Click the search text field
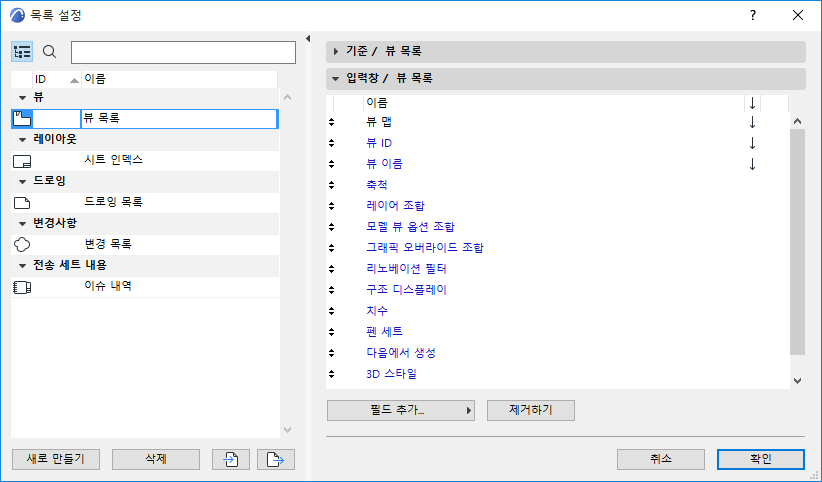822x482 pixels. (x=183, y=52)
